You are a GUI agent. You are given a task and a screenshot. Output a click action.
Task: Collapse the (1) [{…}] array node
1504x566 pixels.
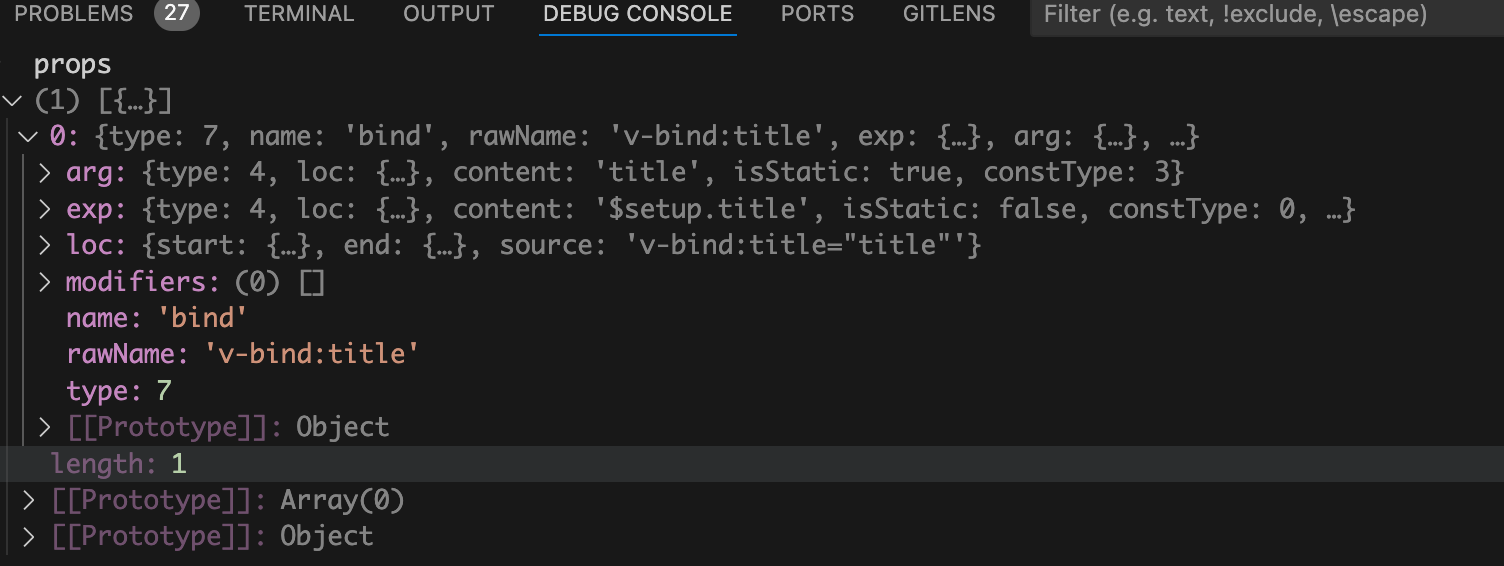(x=12, y=101)
